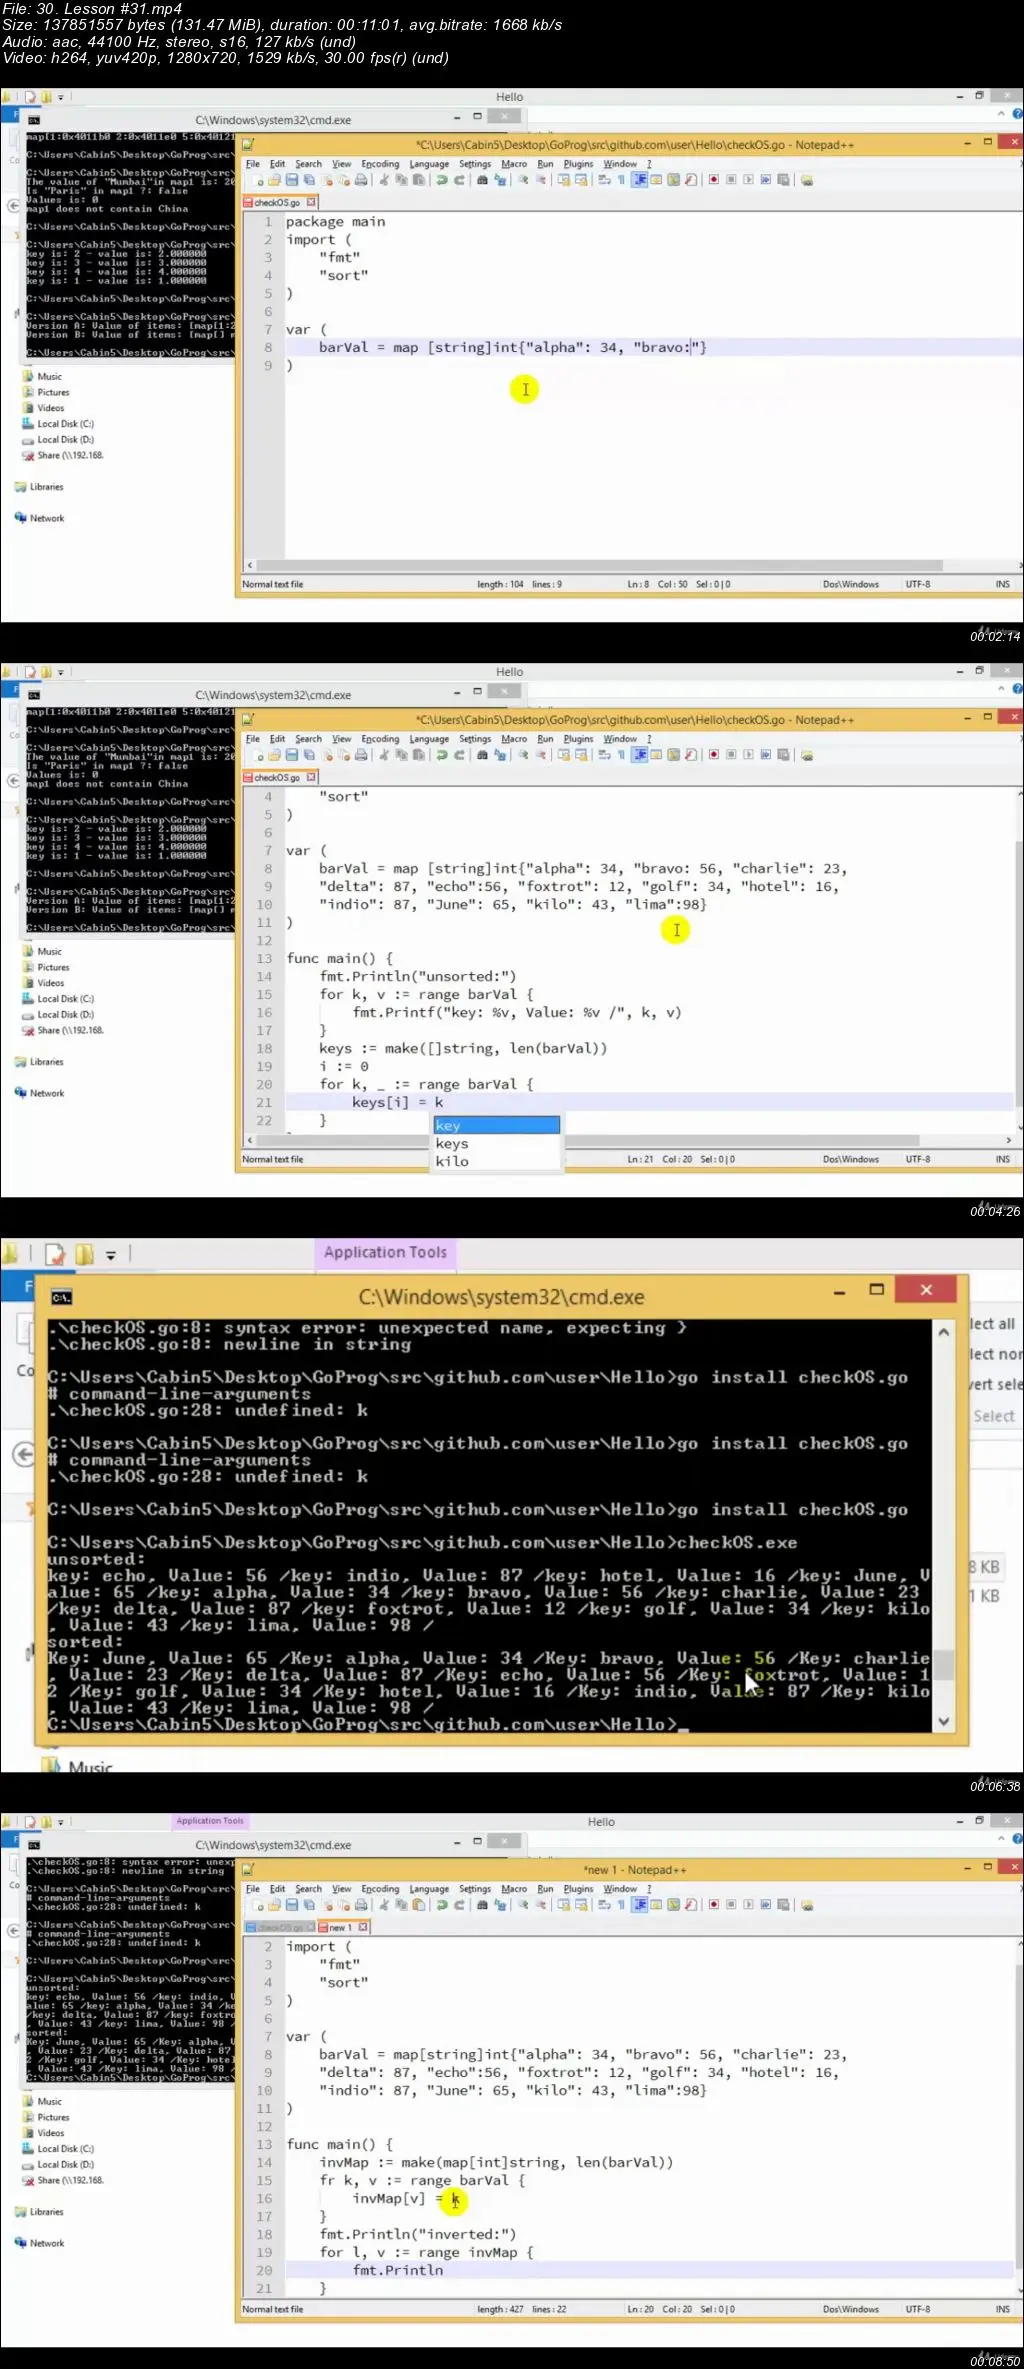Viewport: 1024px width, 2369px height.
Task: Toggle Synchronize Horizontal Scrolling in first frame toolbar
Action: 581,180
